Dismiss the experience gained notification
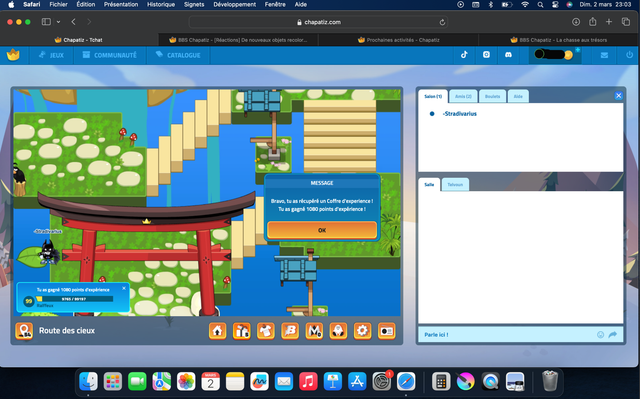The image size is (640, 399). [x=124, y=288]
